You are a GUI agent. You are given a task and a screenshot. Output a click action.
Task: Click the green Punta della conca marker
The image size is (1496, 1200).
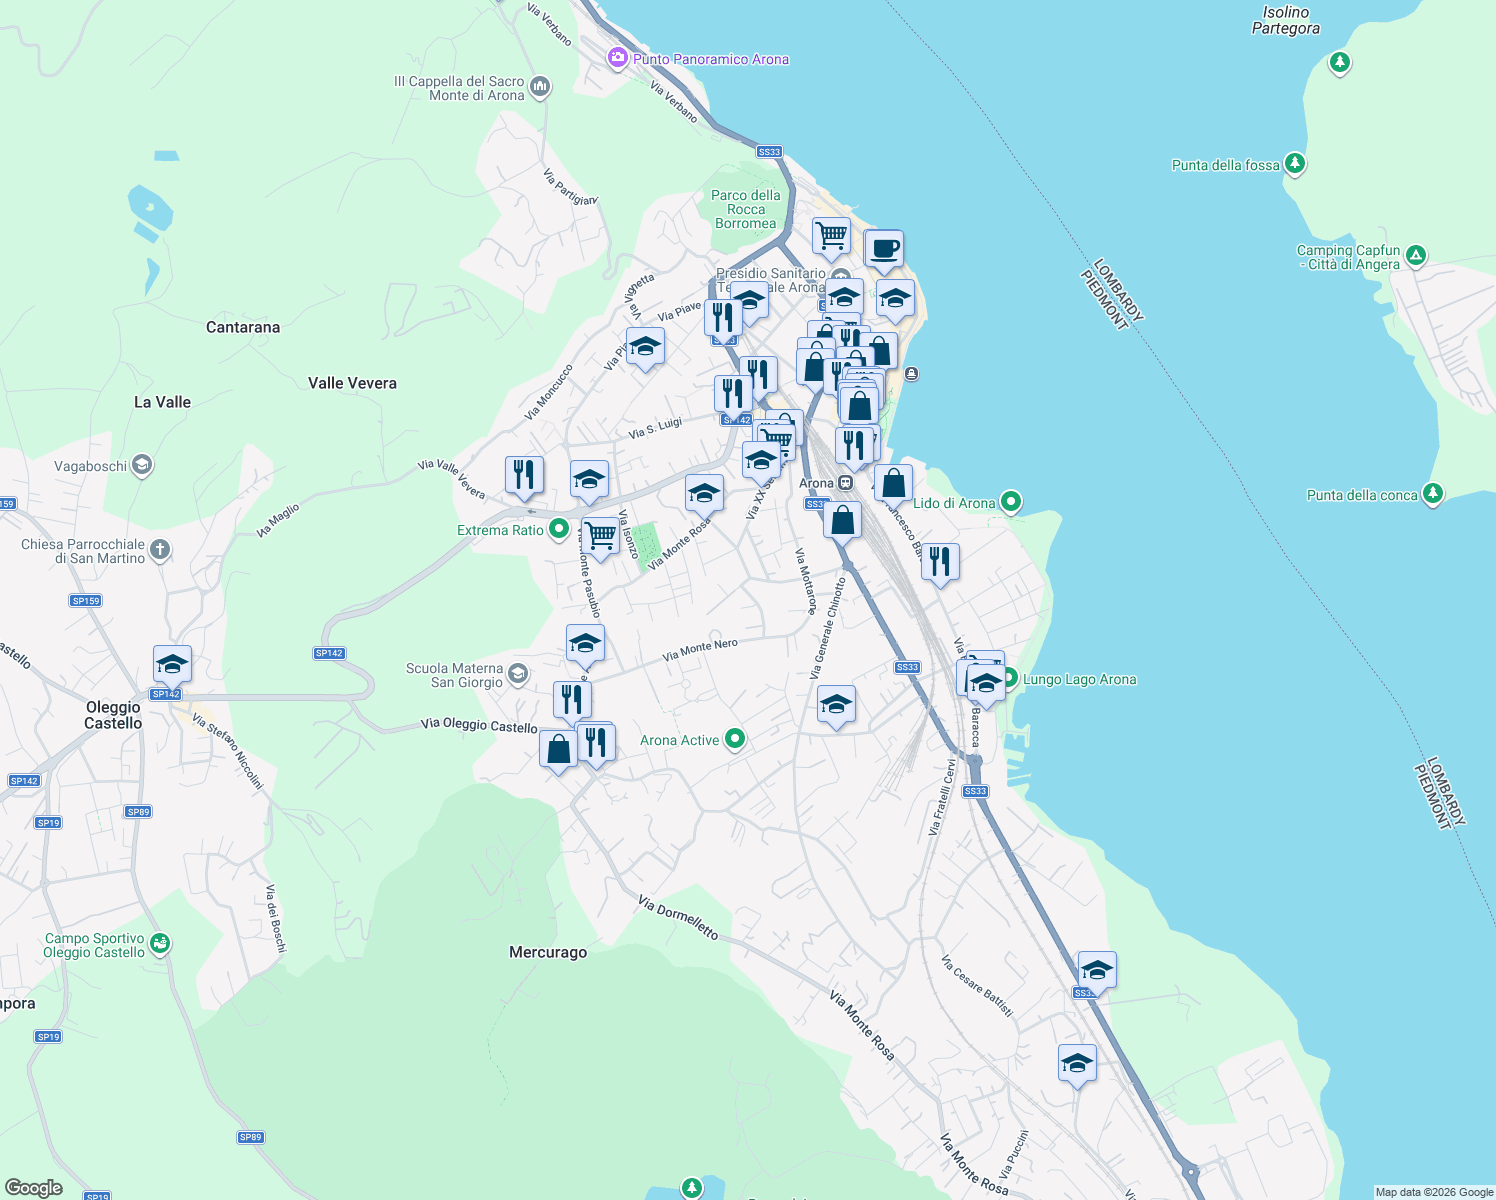point(1432,494)
